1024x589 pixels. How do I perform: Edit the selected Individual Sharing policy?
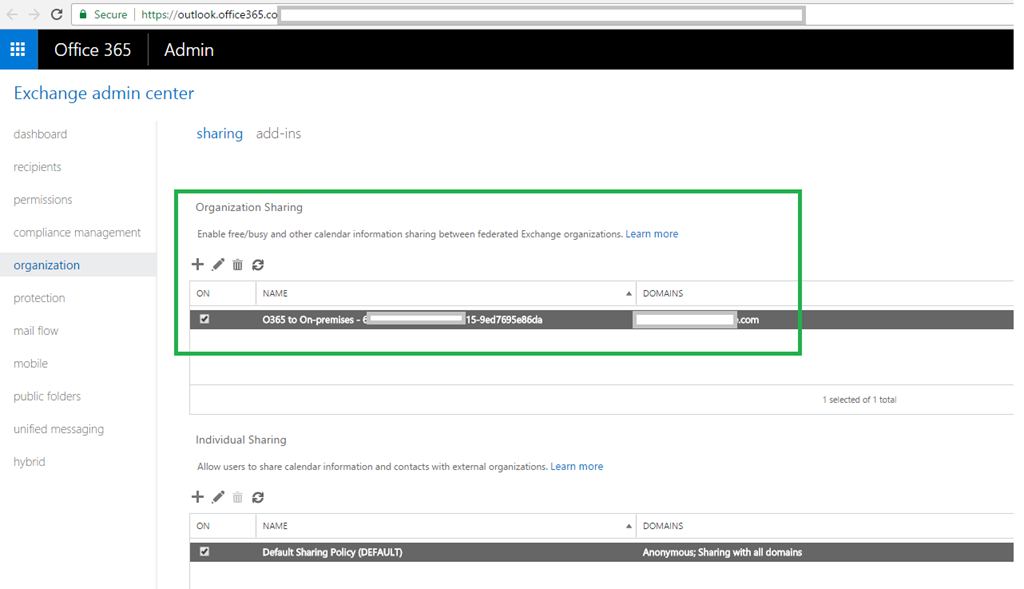coord(218,497)
